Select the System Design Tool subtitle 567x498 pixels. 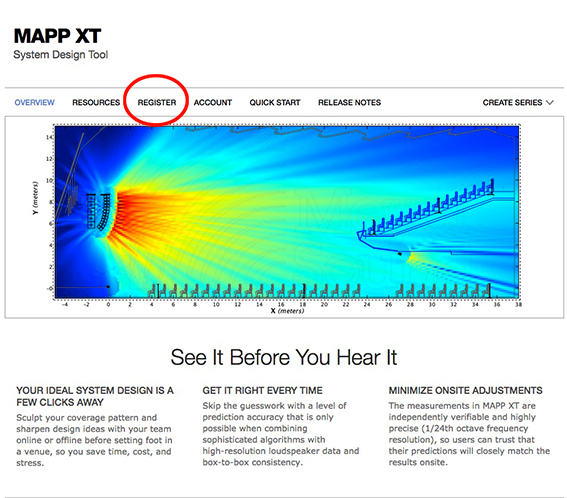tap(60, 55)
